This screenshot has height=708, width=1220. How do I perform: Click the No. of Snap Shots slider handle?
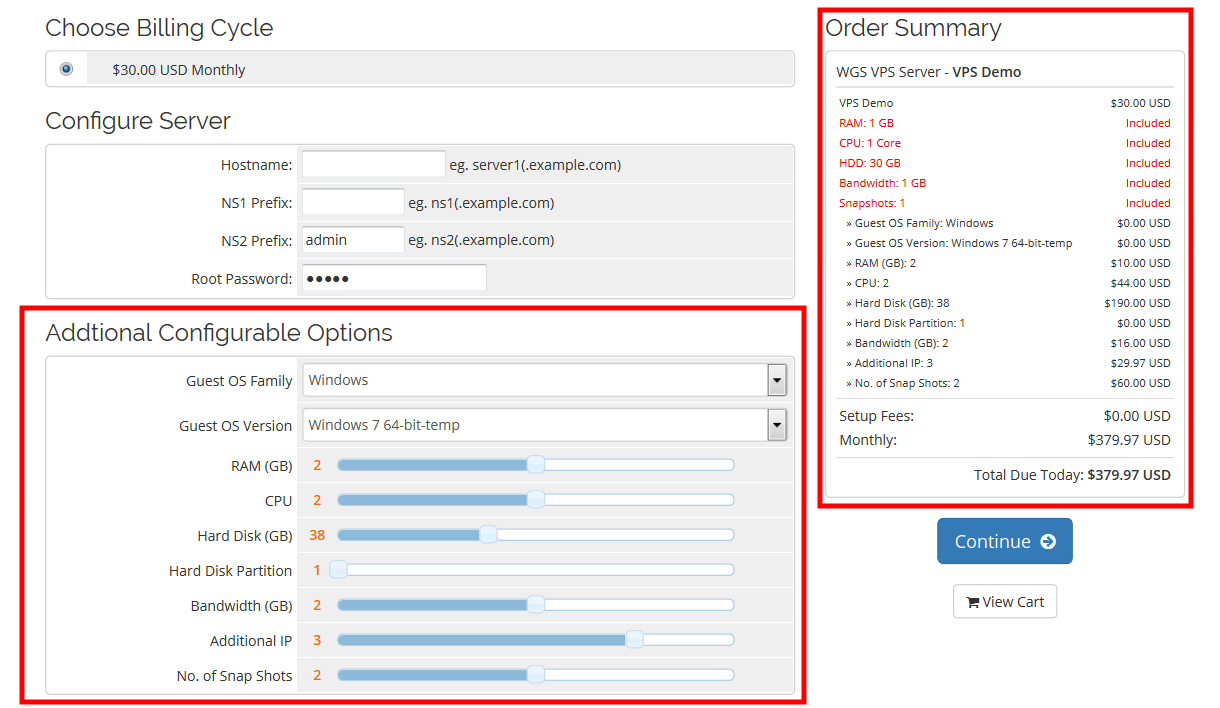click(x=536, y=675)
